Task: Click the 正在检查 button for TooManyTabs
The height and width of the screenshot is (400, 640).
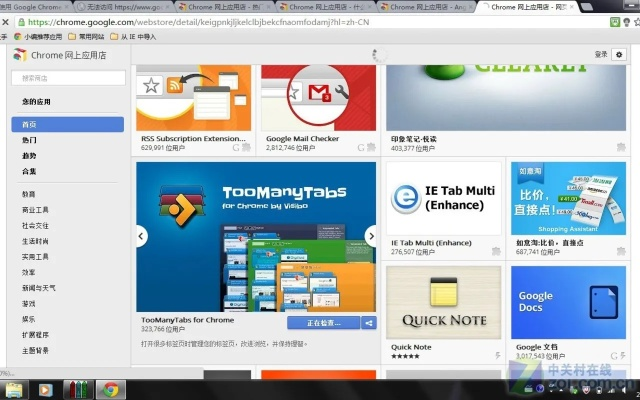Action: (x=323, y=323)
